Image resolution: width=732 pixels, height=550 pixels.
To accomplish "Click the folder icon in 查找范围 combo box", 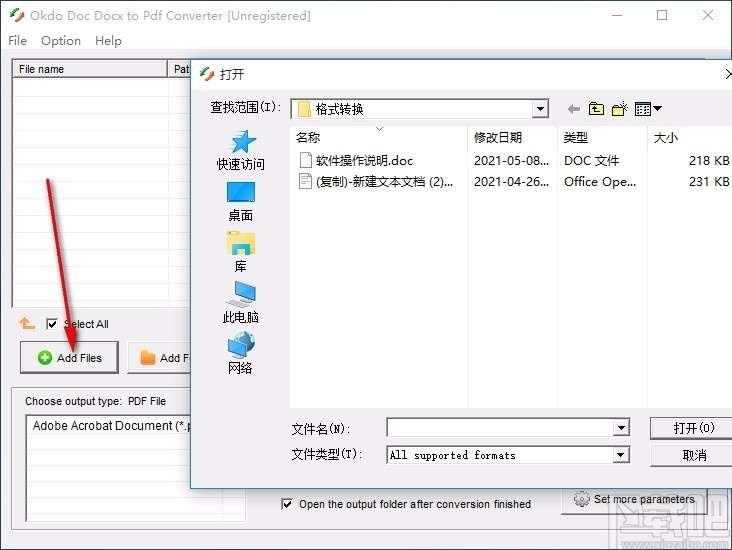I will tap(304, 109).
